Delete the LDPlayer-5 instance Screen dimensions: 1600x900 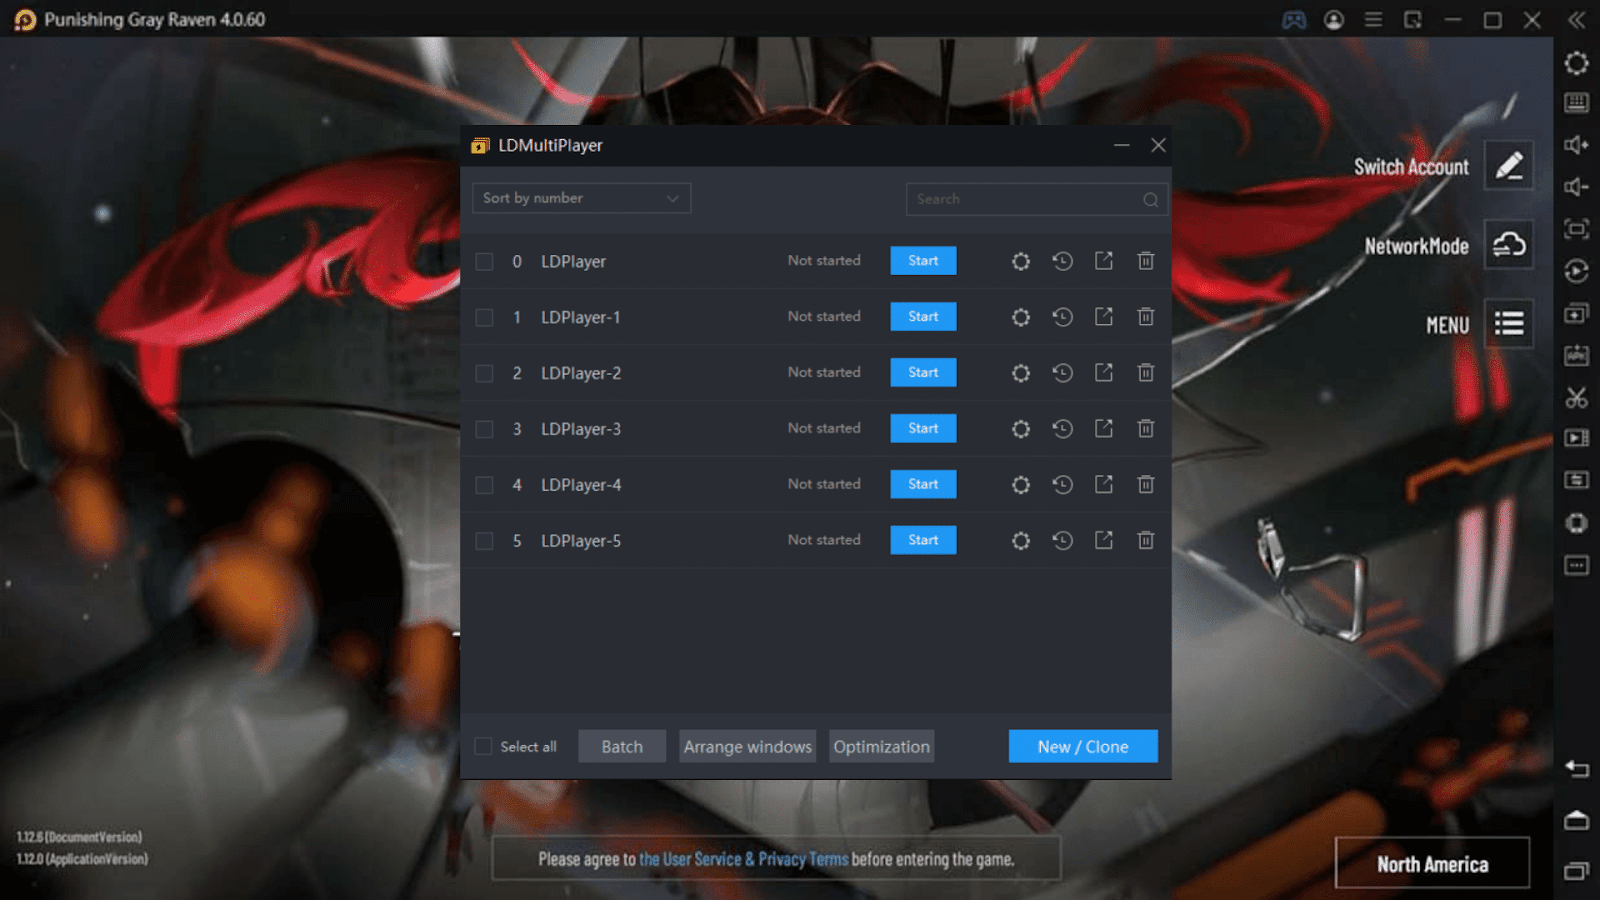tap(1146, 541)
